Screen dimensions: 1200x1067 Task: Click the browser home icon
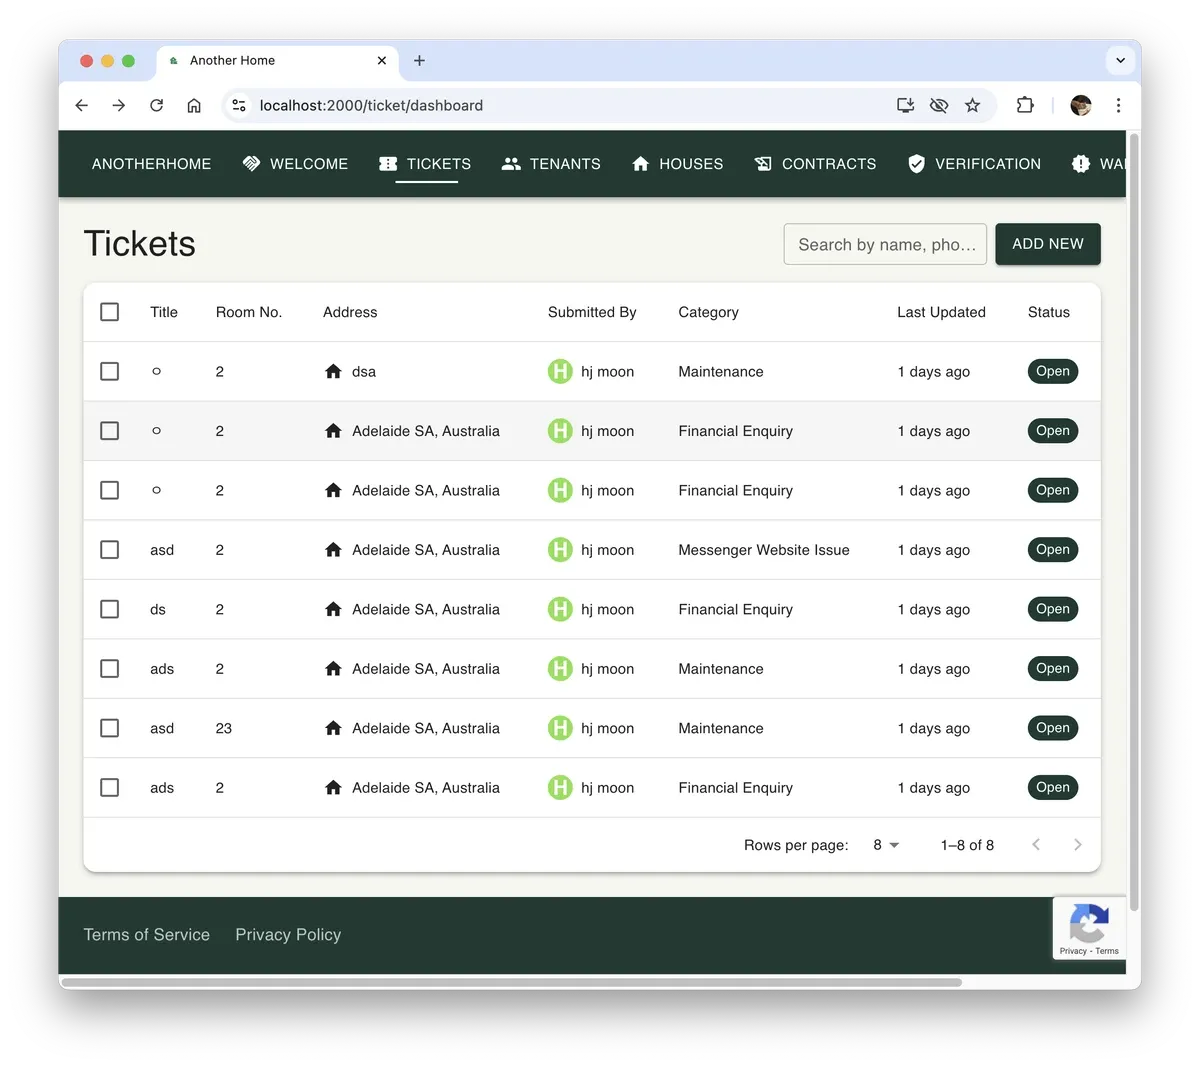pos(194,105)
